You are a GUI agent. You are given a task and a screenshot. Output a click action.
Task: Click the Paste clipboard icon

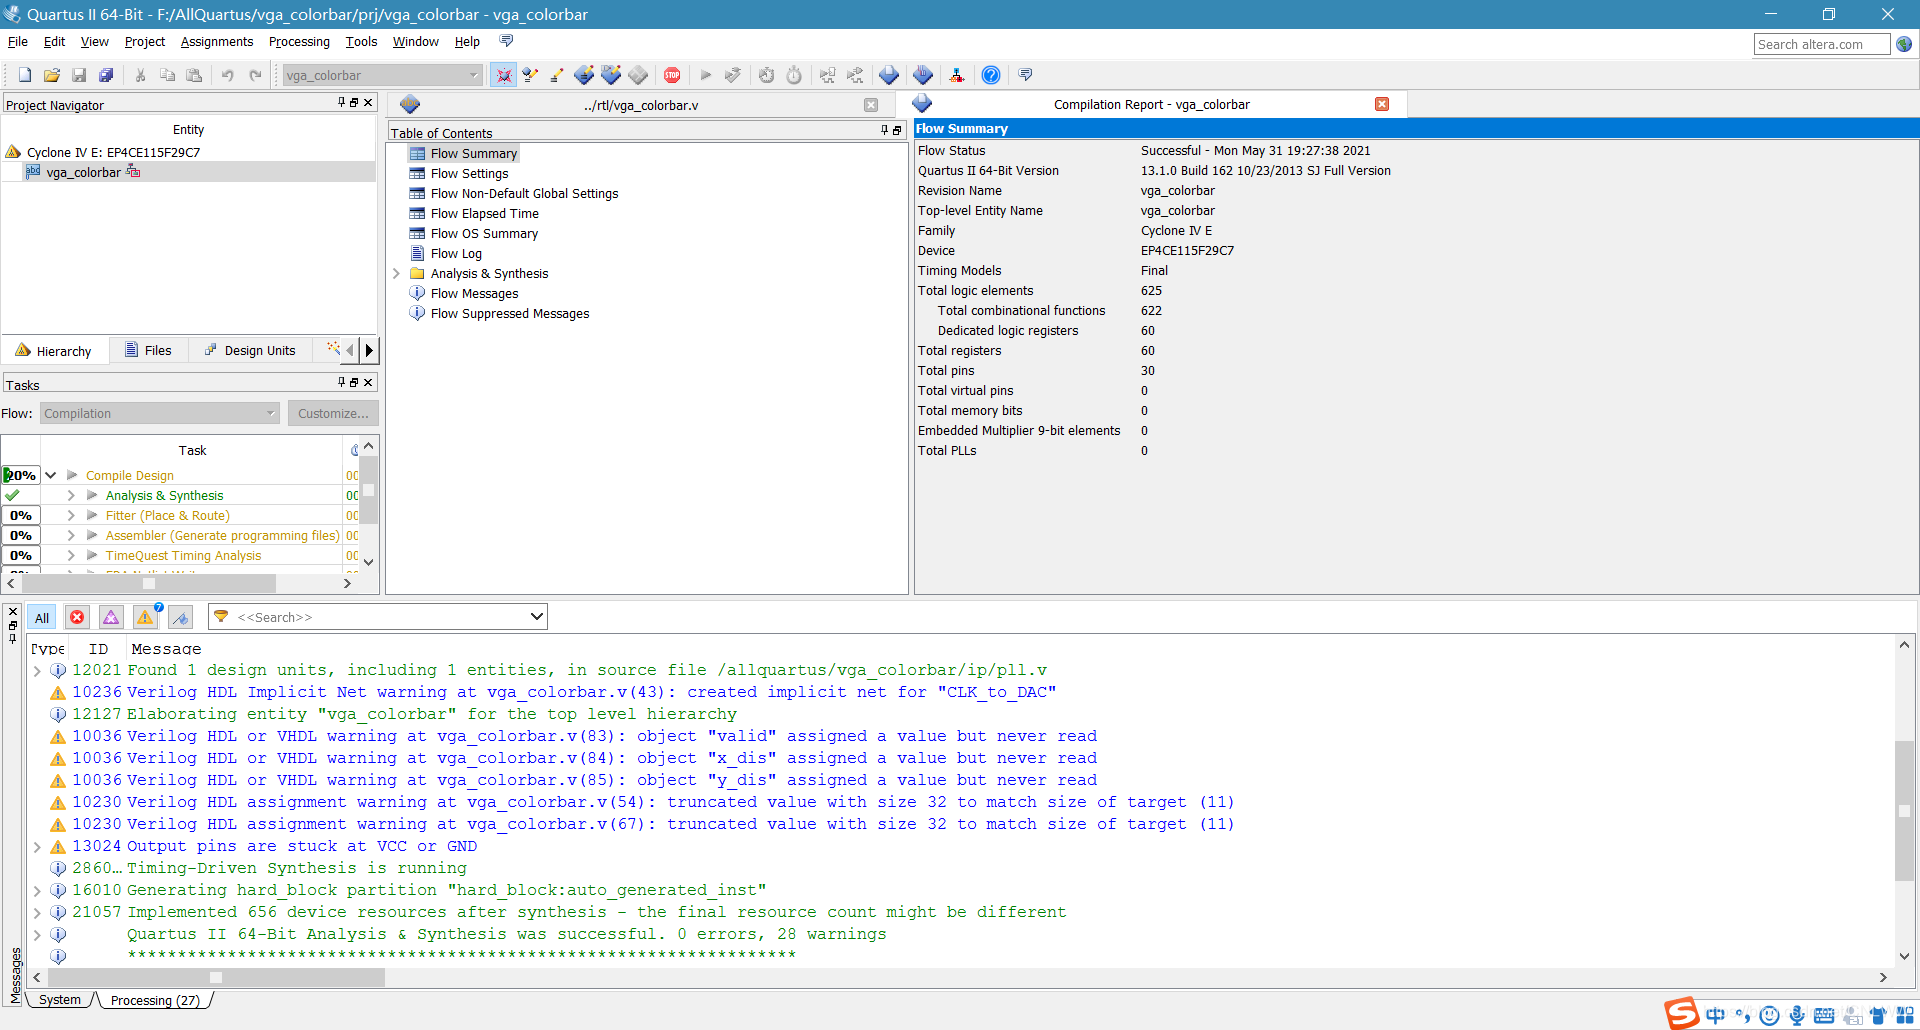click(x=195, y=75)
